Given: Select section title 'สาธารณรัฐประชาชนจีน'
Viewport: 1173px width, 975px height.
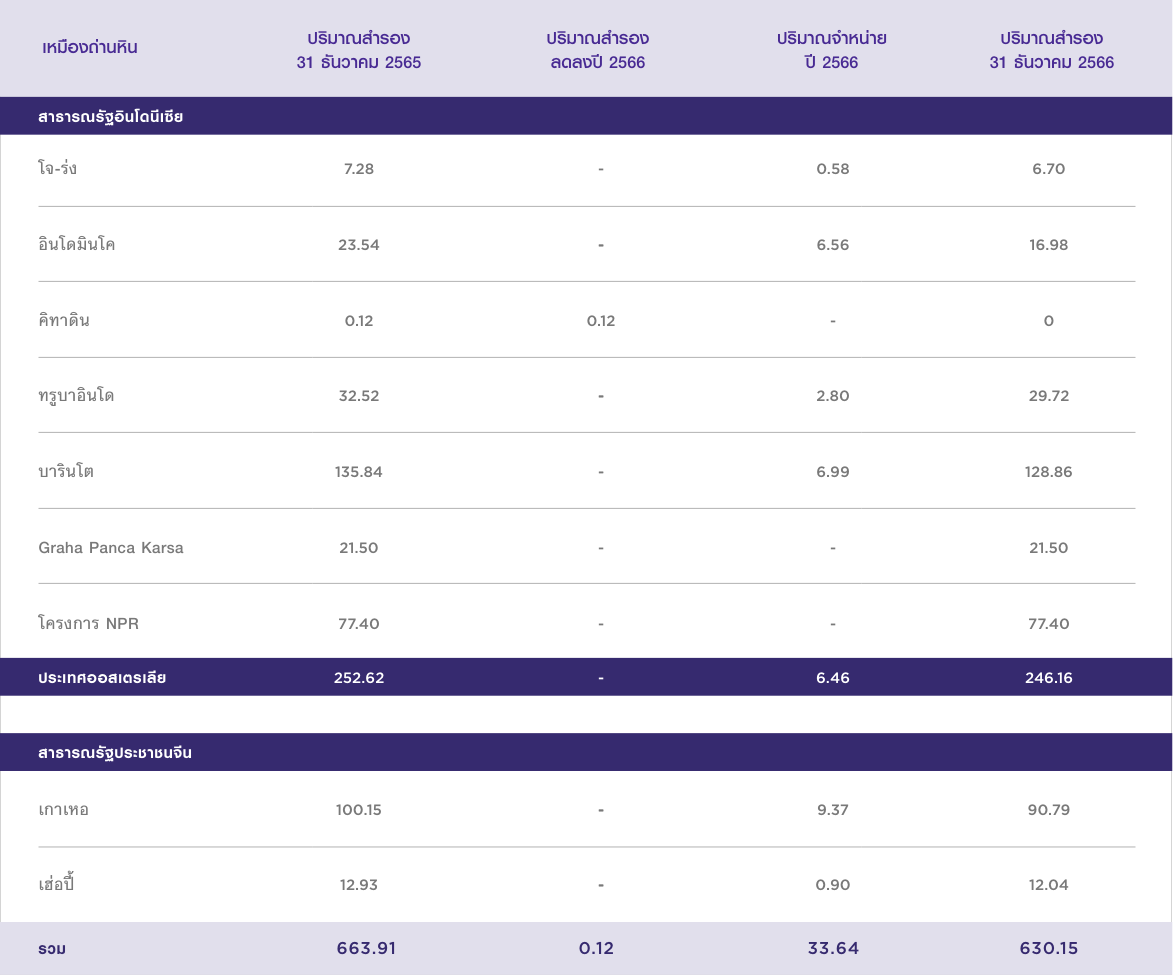Looking at the screenshot, I should [115, 753].
